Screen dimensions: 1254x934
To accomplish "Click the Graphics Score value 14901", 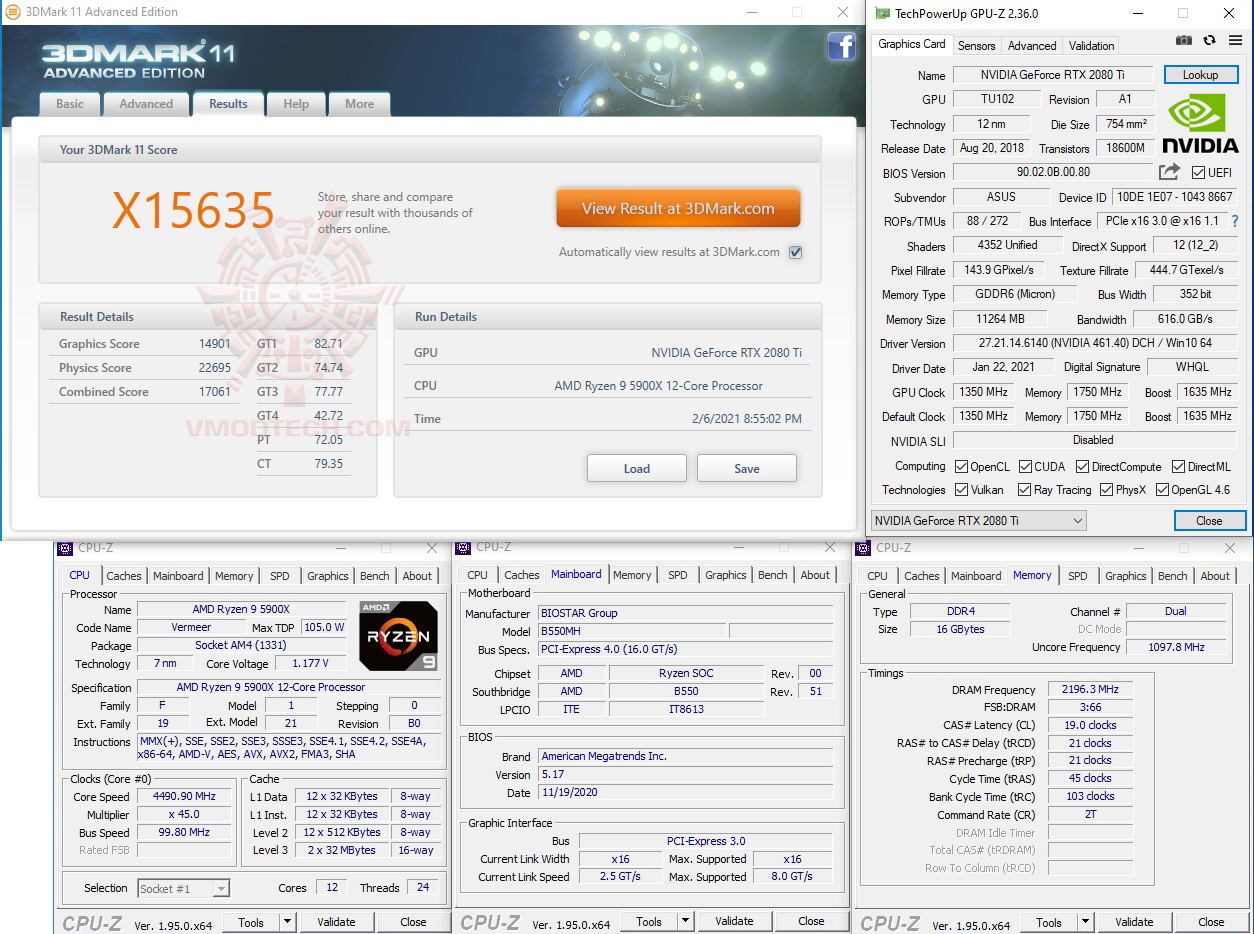I will pos(214,344).
